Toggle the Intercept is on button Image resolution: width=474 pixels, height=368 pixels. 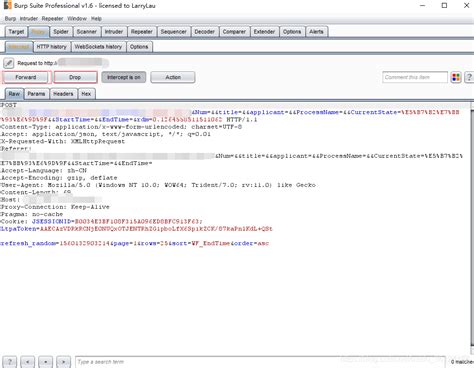point(124,77)
